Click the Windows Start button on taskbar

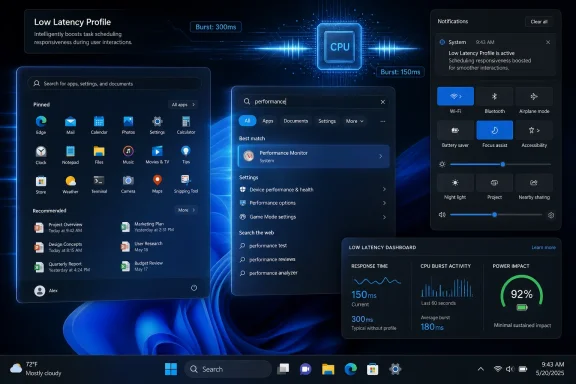(x=171, y=369)
